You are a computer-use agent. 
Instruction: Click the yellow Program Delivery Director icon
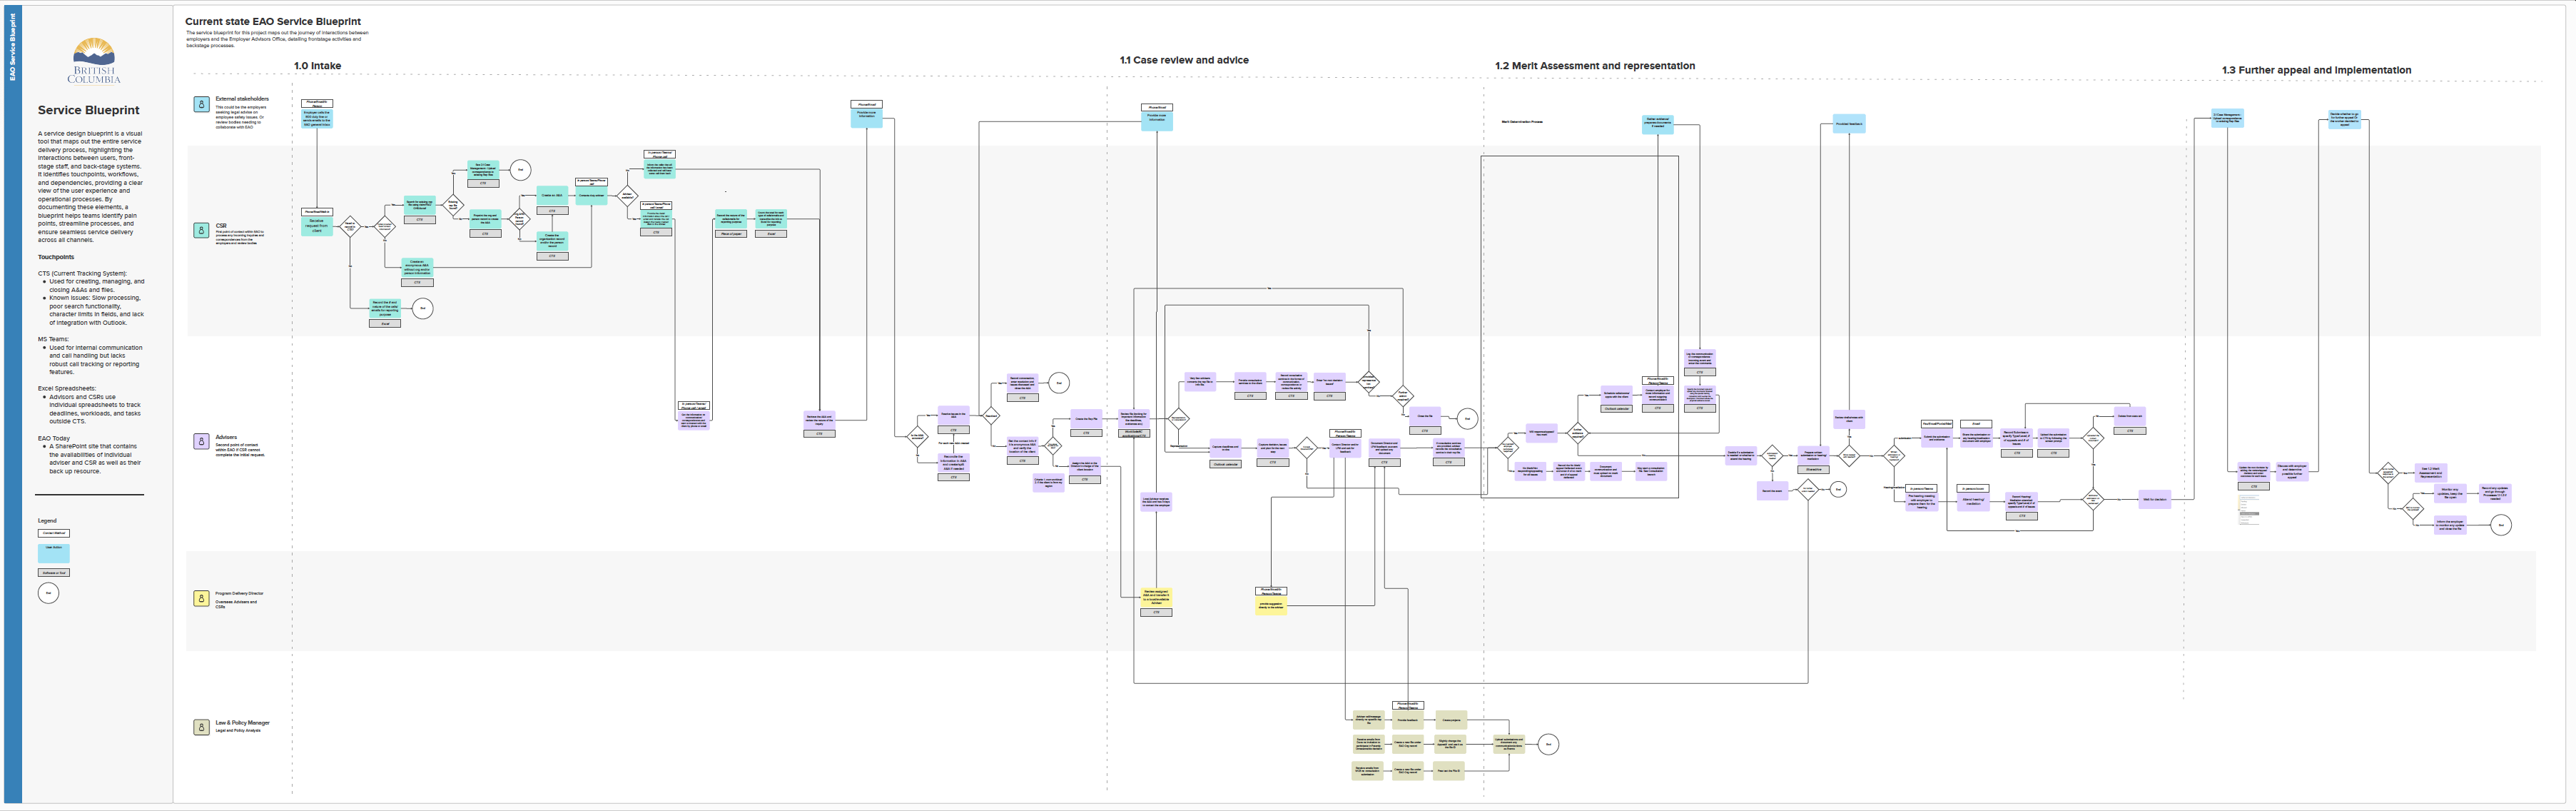tap(201, 598)
